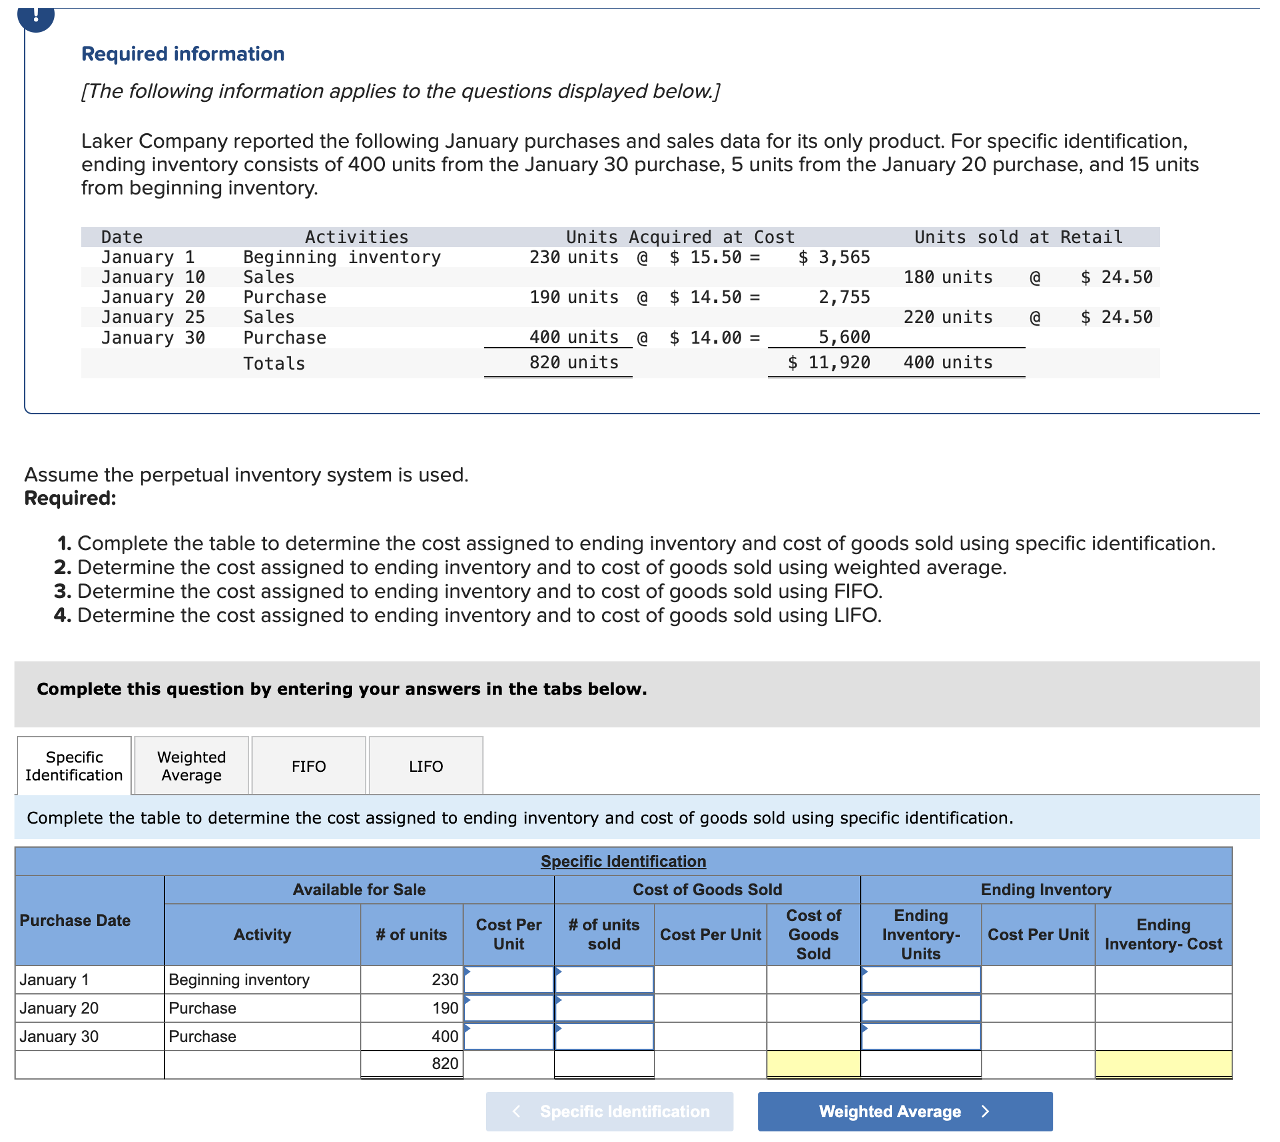The height and width of the screenshot is (1142, 1280).
Task: Click units sold field in Beginning inventory row
Action: point(604,979)
